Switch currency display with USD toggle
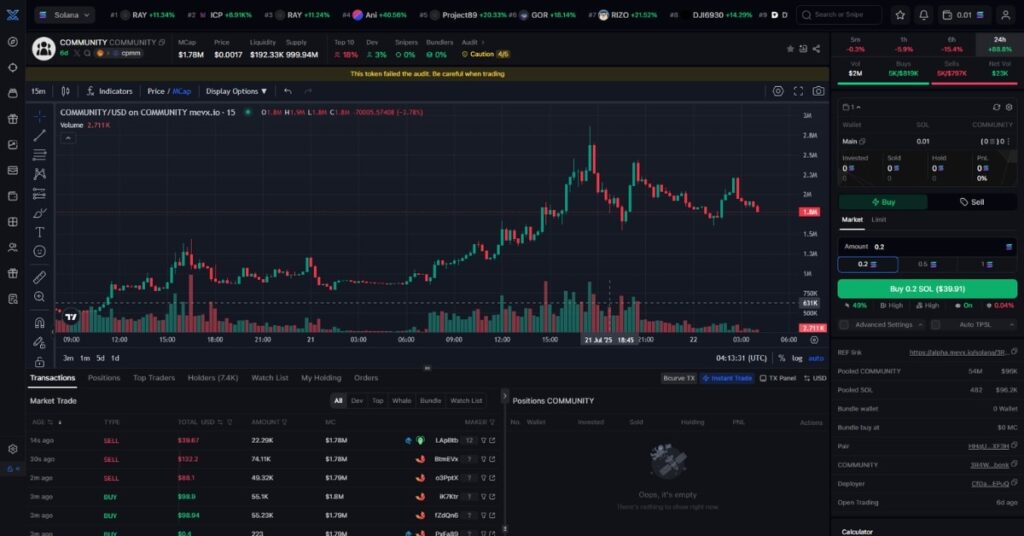The image size is (1024, 536). (815, 378)
